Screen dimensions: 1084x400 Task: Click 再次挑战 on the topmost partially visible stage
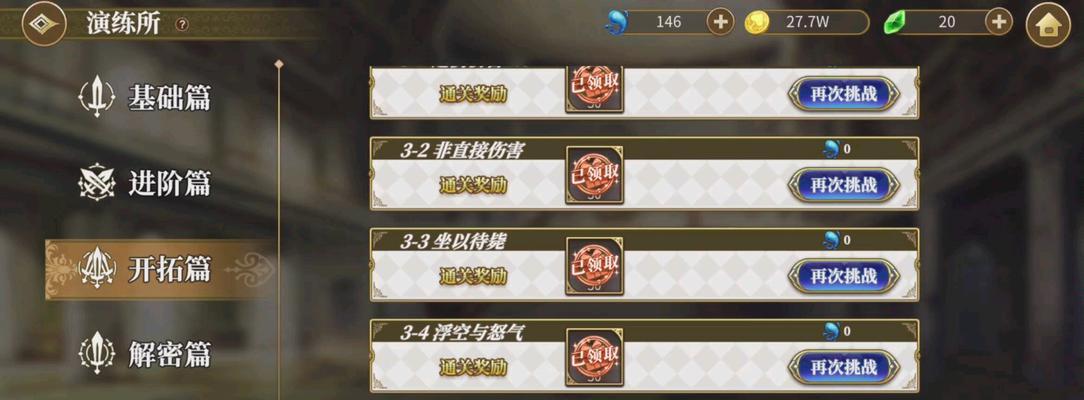(x=843, y=94)
